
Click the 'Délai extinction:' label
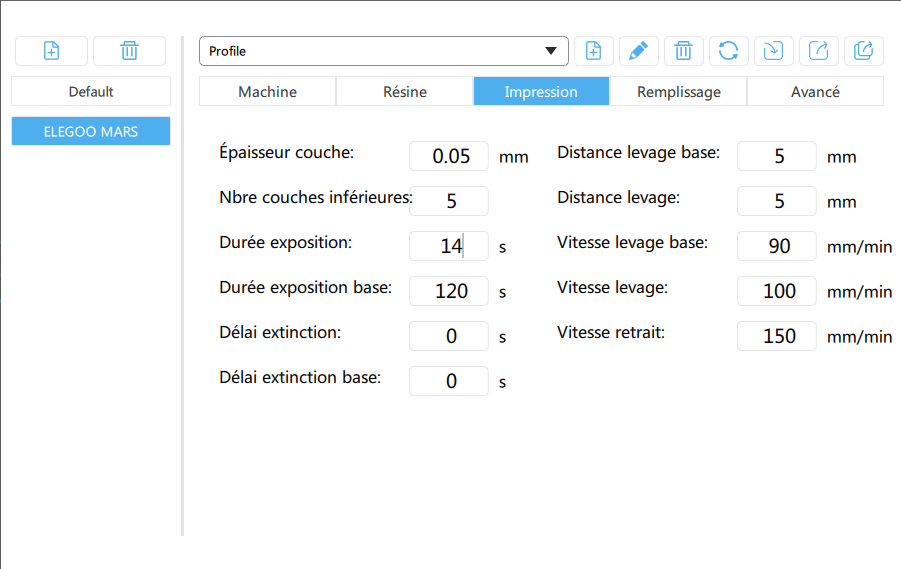click(280, 332)
